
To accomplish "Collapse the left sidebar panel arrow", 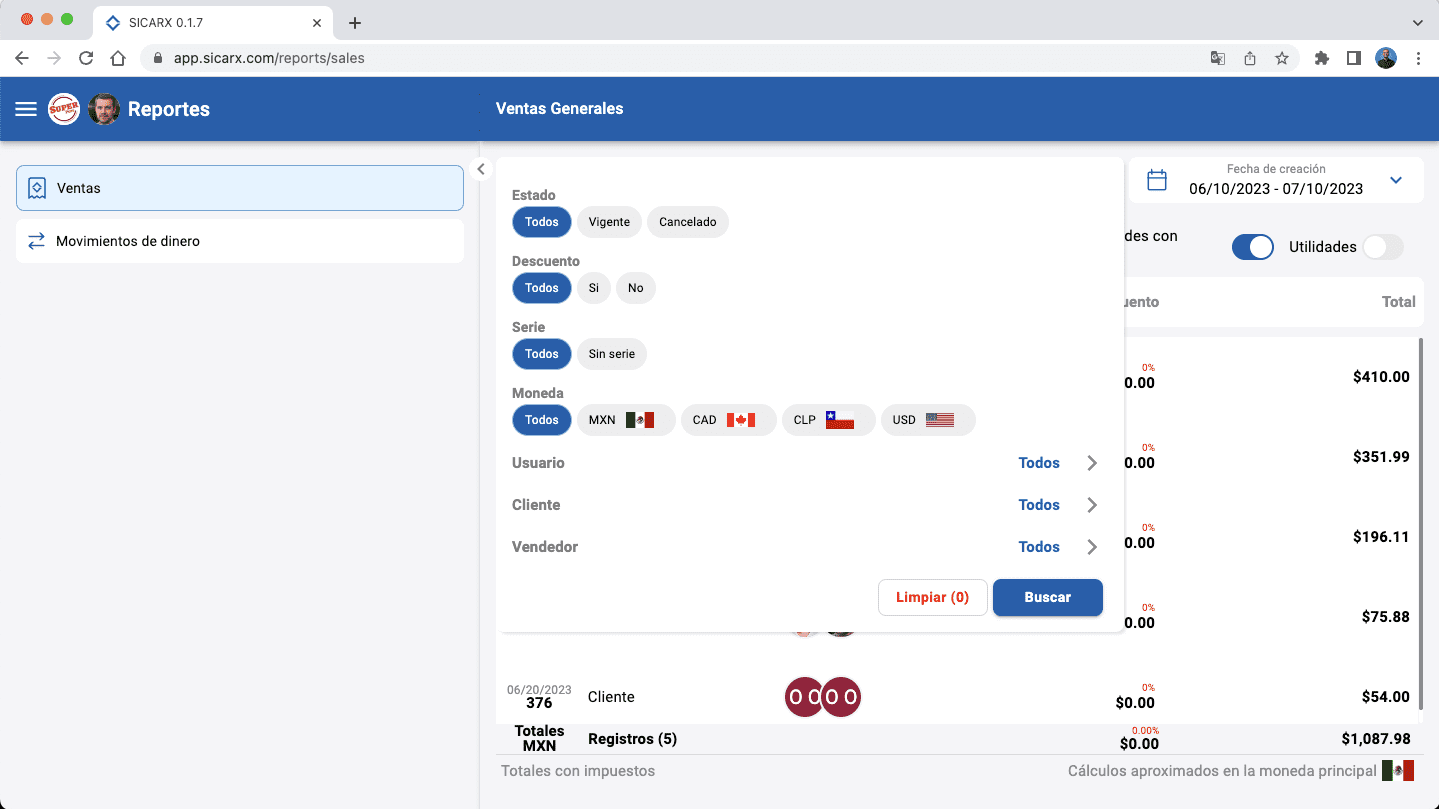I will click(480, 169).
